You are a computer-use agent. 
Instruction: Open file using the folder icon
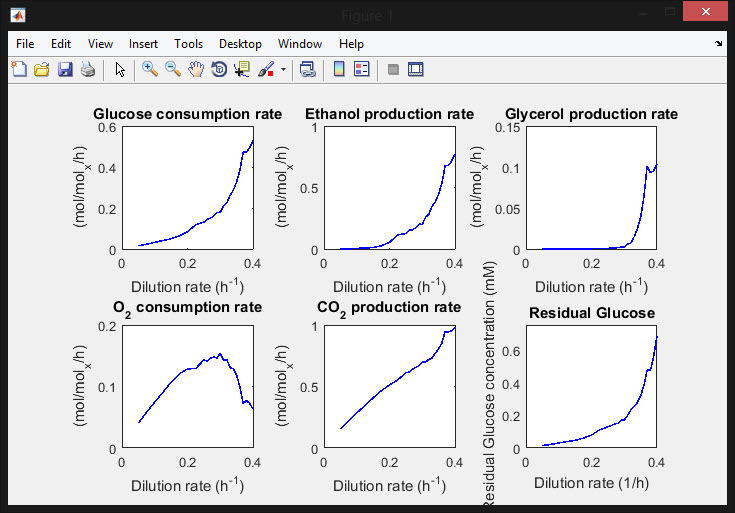[42, 69]
